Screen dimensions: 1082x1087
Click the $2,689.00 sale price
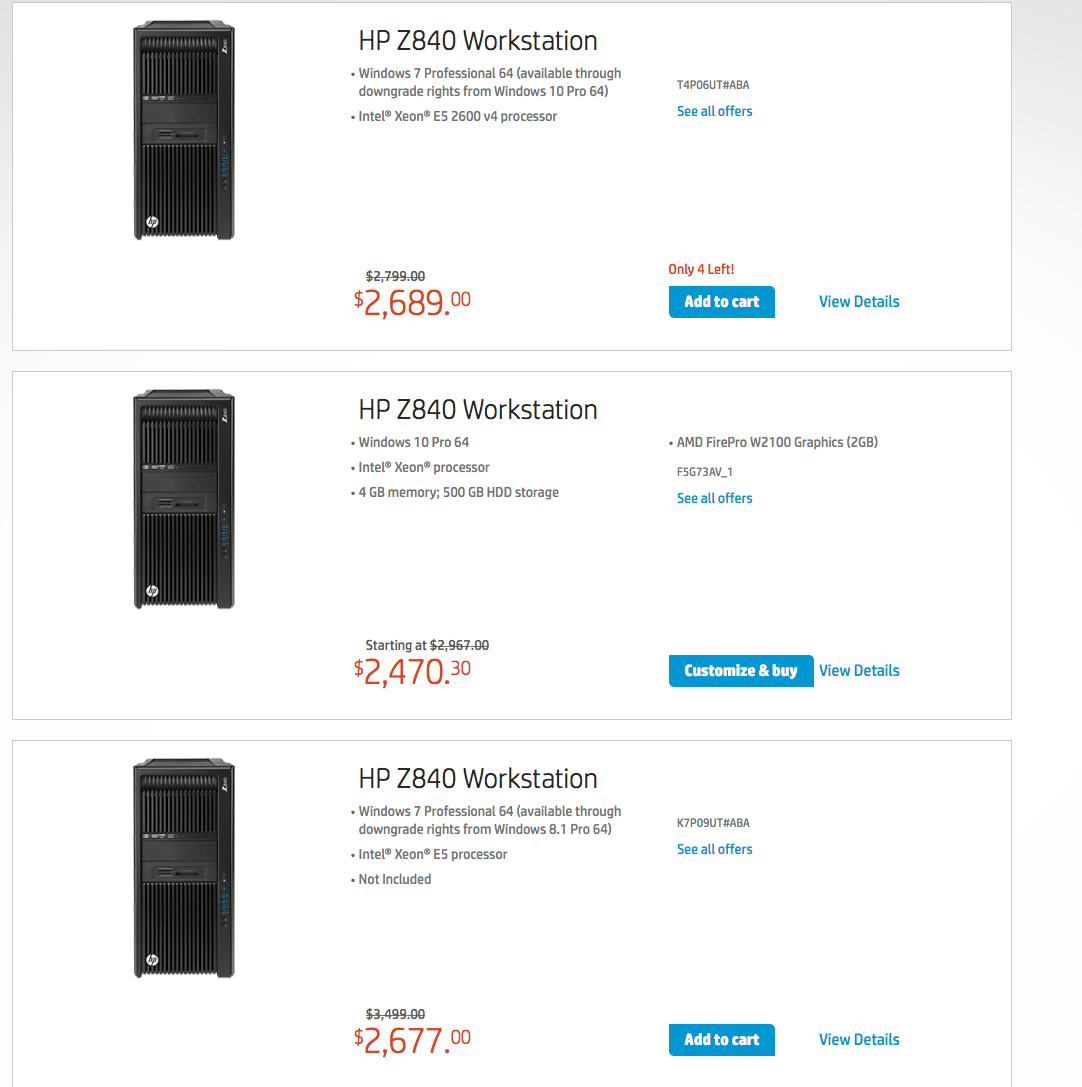(x=412, y=302)
